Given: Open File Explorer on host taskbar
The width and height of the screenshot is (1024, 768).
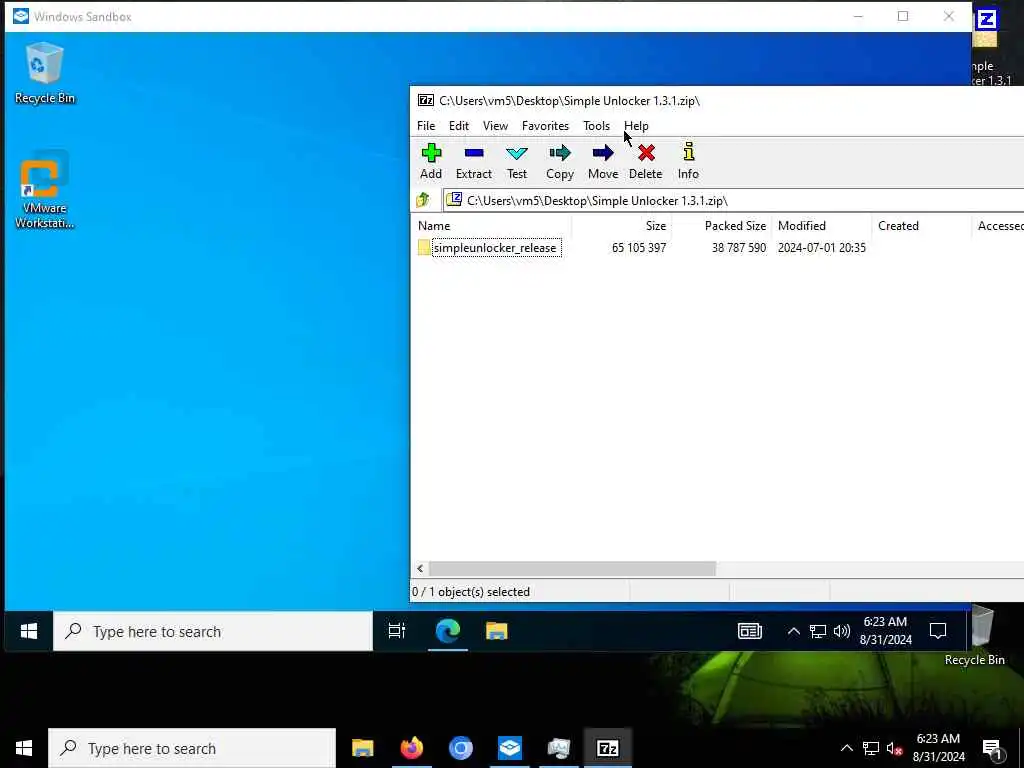Looking at the screenshot, I should pyautogui.click(x=362, y=748).
